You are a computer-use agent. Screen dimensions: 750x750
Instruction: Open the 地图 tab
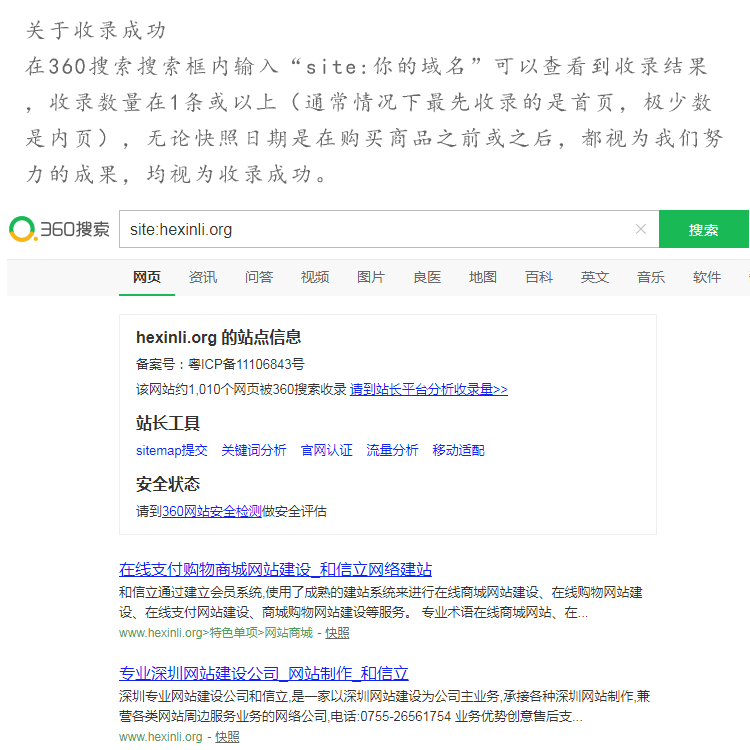[x=483, y=277]
